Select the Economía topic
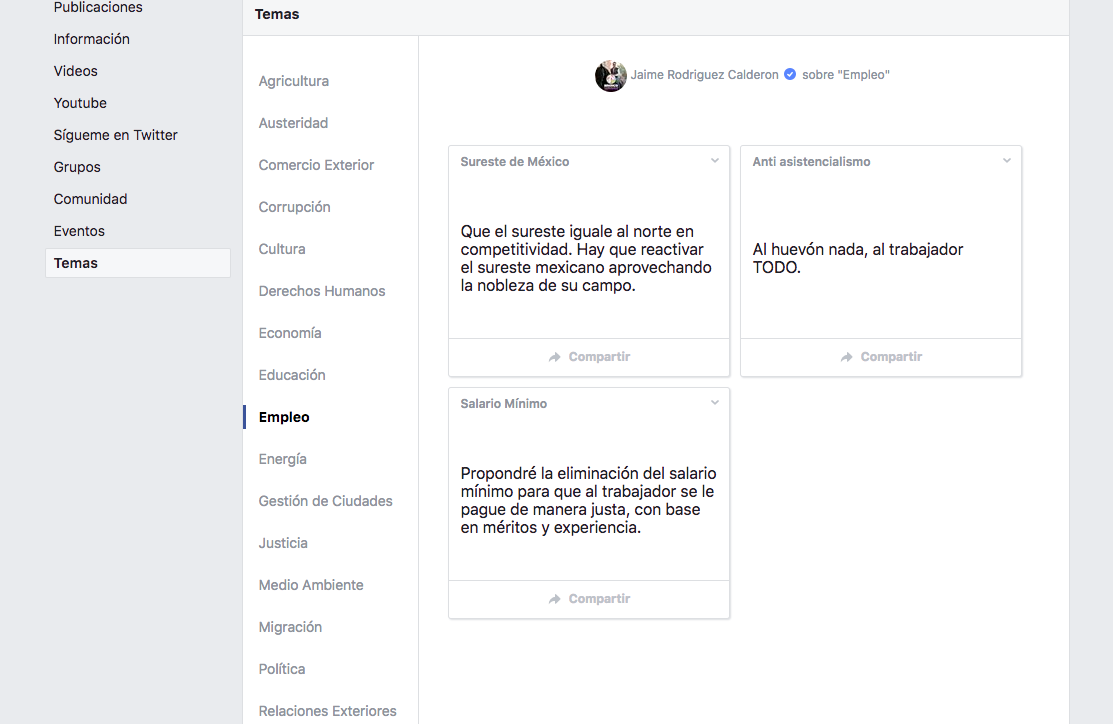The height and width of the screenshot is (724, 1113). pyautogui.click(x=289, y=333)
